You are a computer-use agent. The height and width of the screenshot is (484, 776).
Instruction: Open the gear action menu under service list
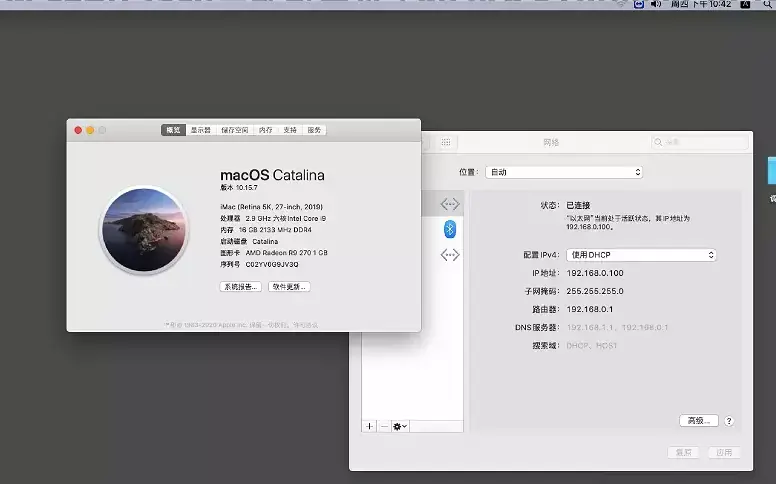tap(400, 426)
